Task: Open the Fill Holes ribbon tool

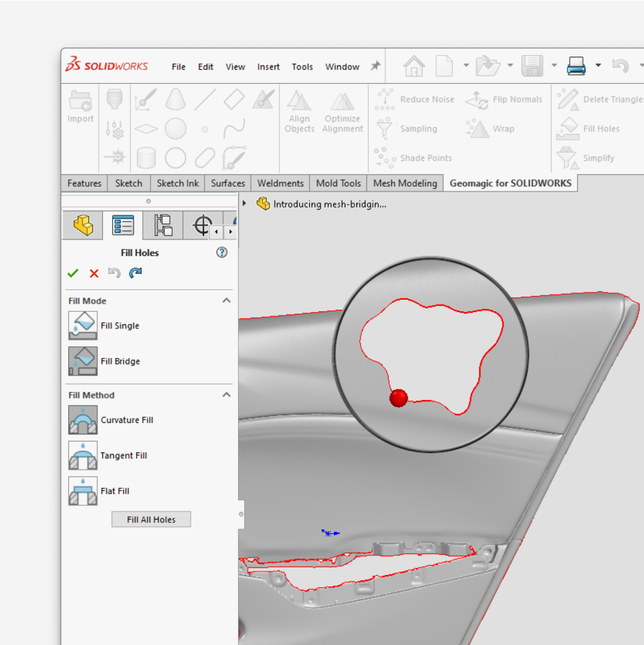Action: click(588, 129)
